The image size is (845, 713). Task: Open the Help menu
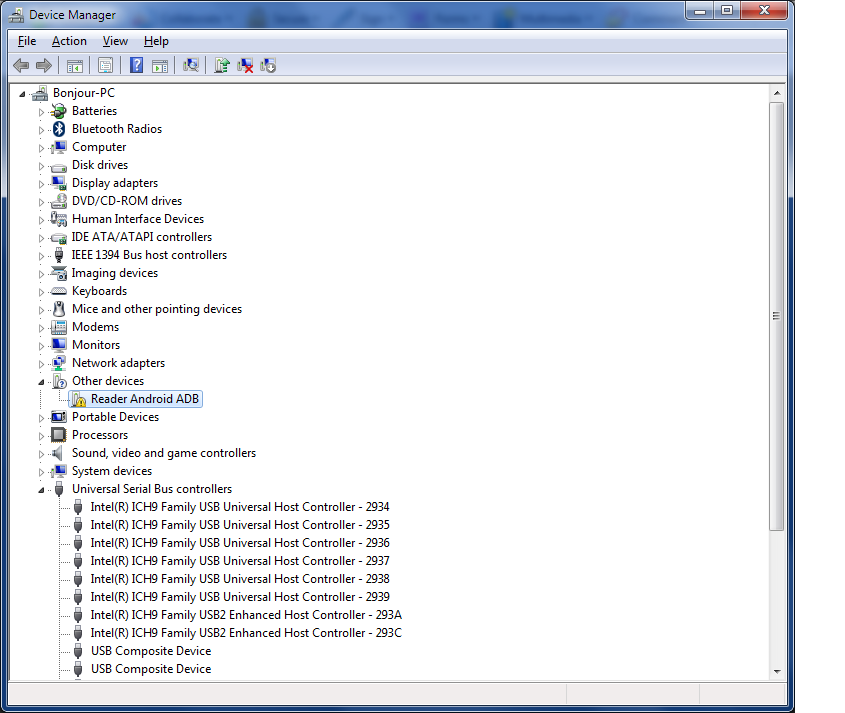point(156,41)
